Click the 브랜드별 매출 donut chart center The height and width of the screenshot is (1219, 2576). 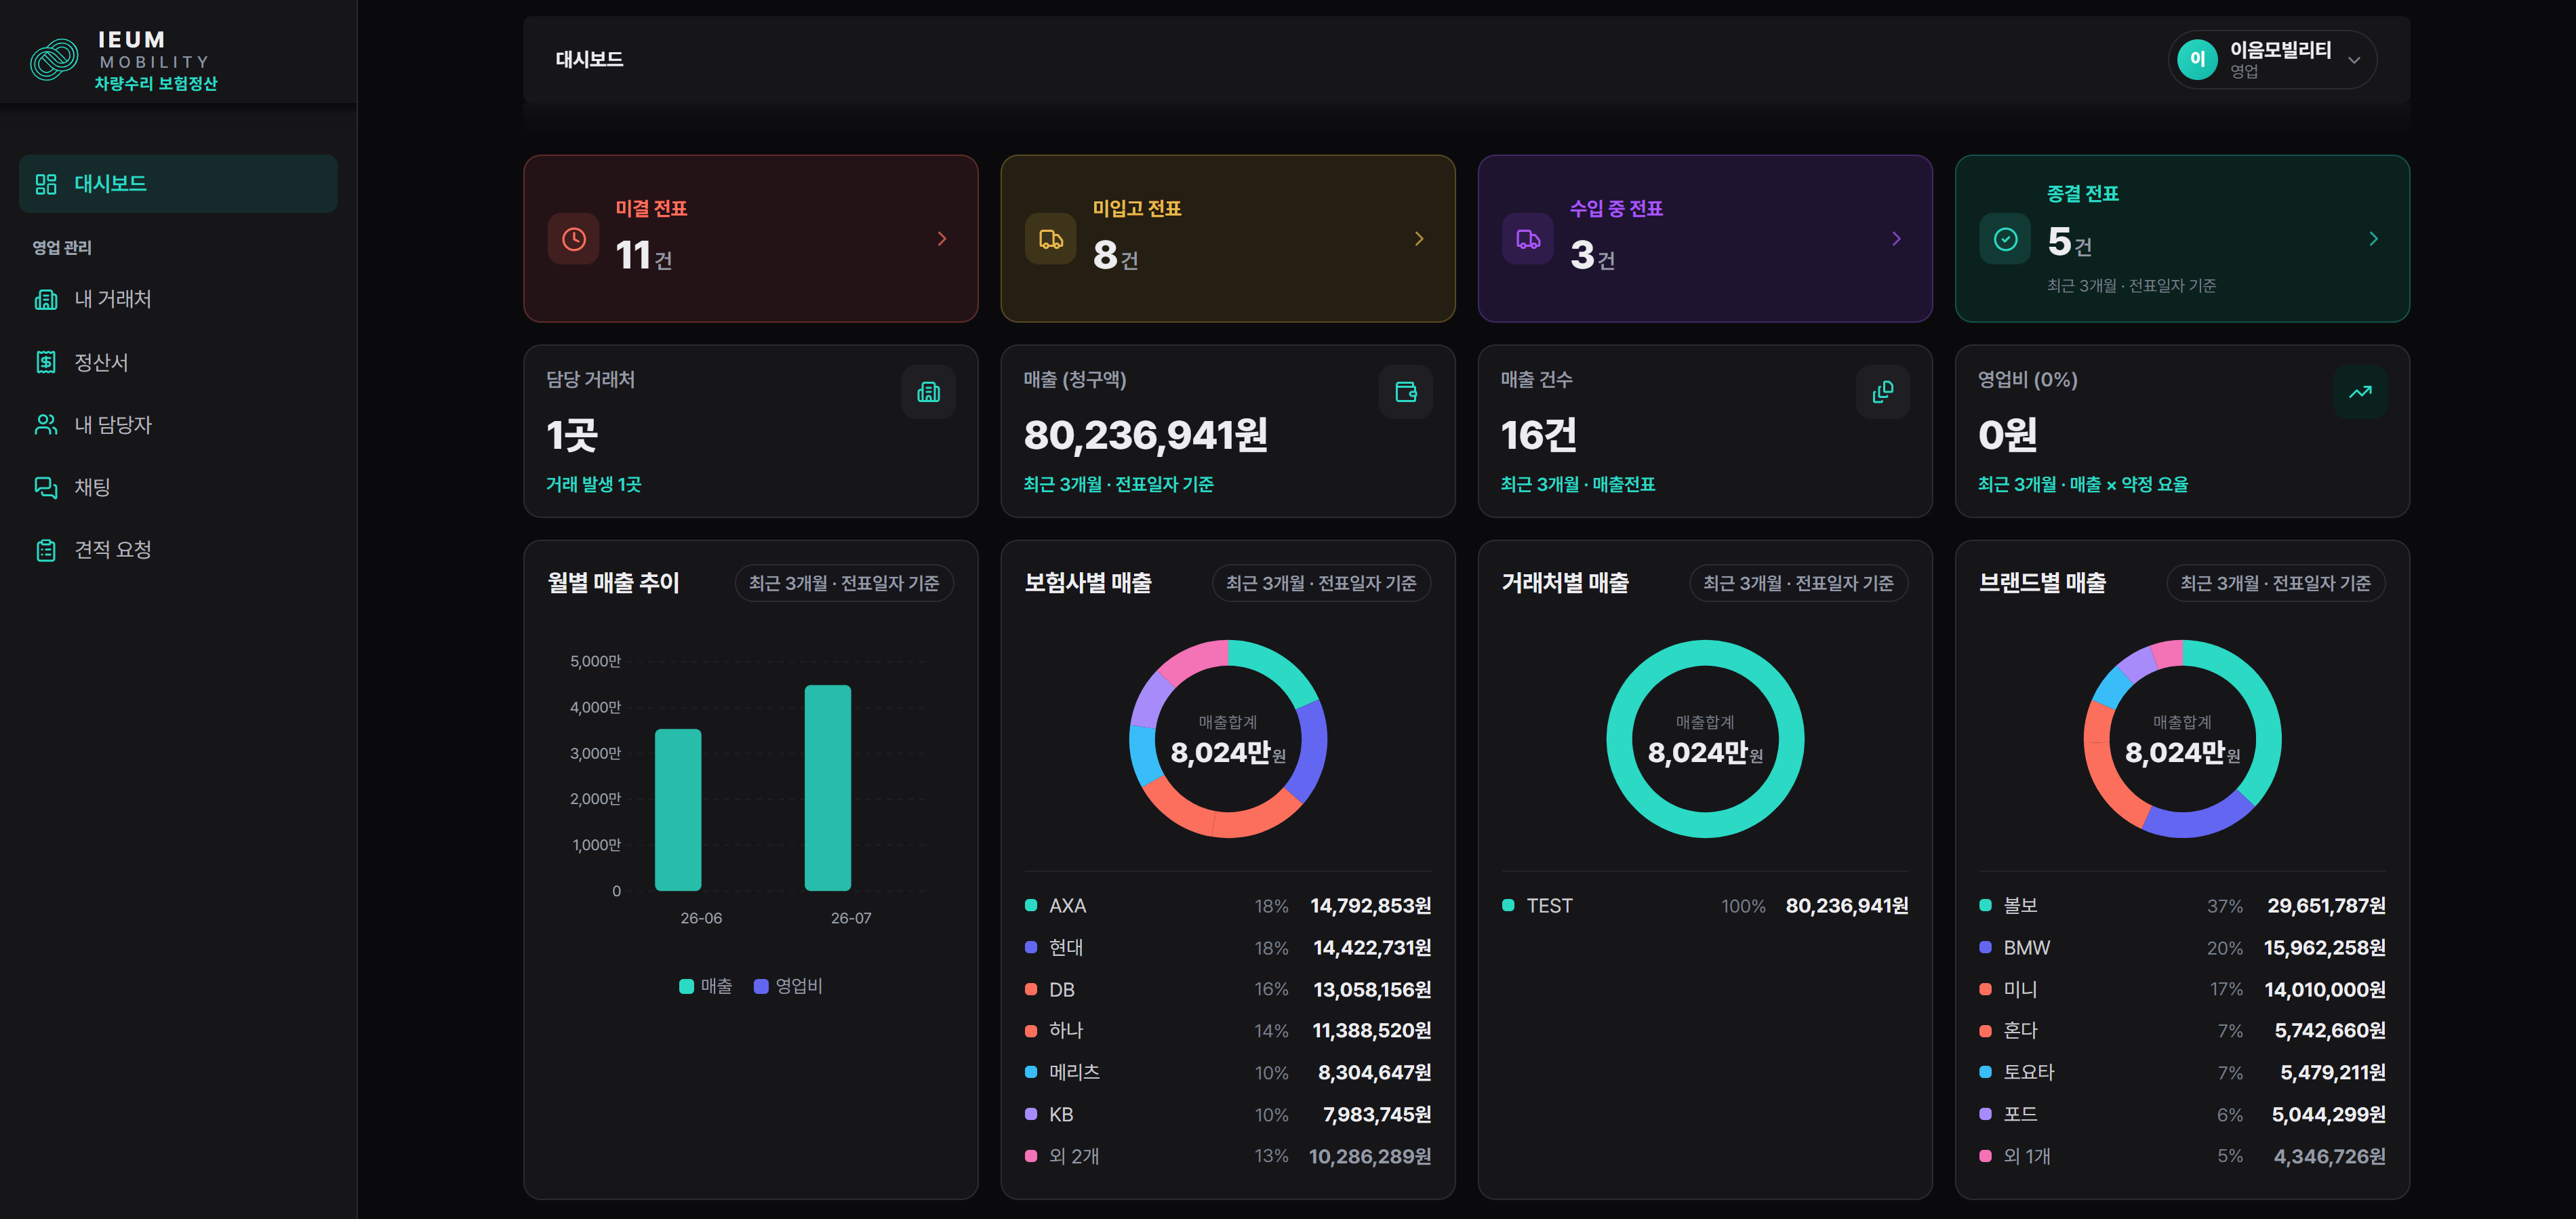2182,739
